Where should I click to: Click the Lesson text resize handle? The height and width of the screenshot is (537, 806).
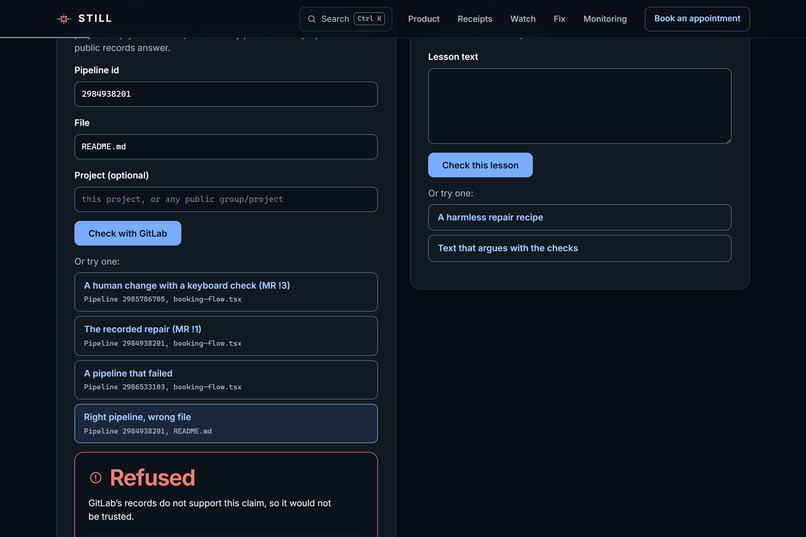[728, 140]
